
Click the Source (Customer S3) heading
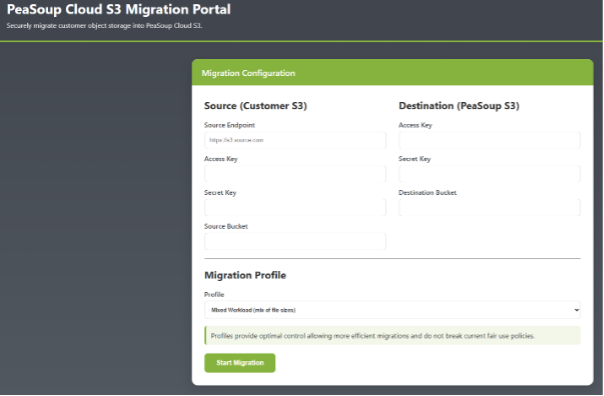pyautogui.click(x=255, y=106)
